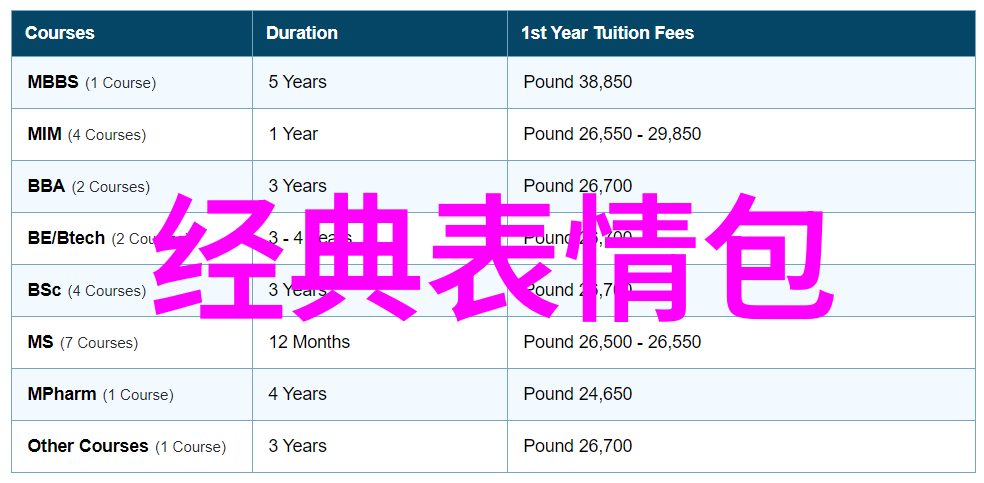Viewport: 984px width, 483px height.
Task: Click the 1st Year Tuition Fees header
Action: tap(607, 33)
